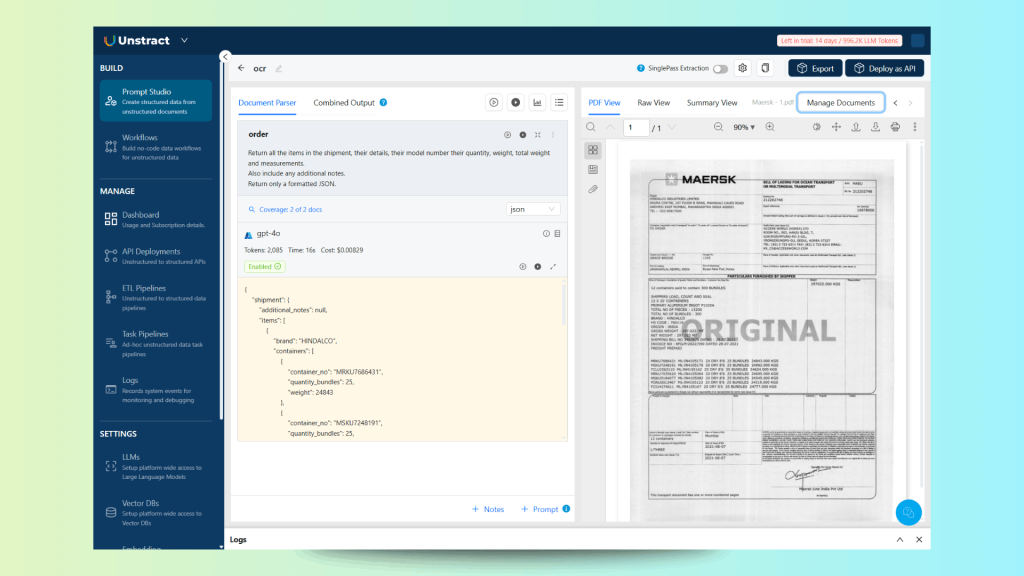Click the Manage Documents button
The width and height of the screenshot is (1024, 576).
(x=840, y=102)
